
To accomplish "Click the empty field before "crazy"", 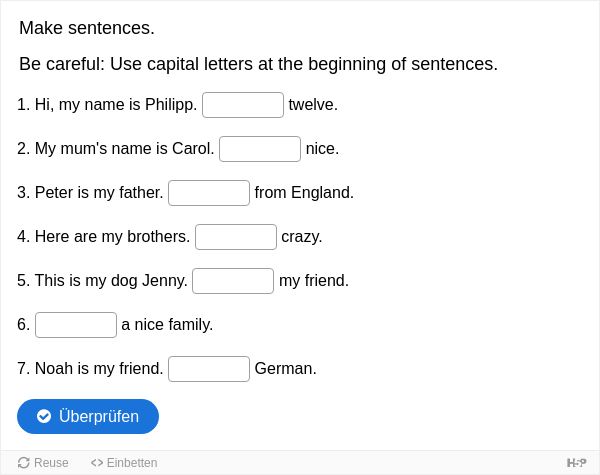I will 236,237.
